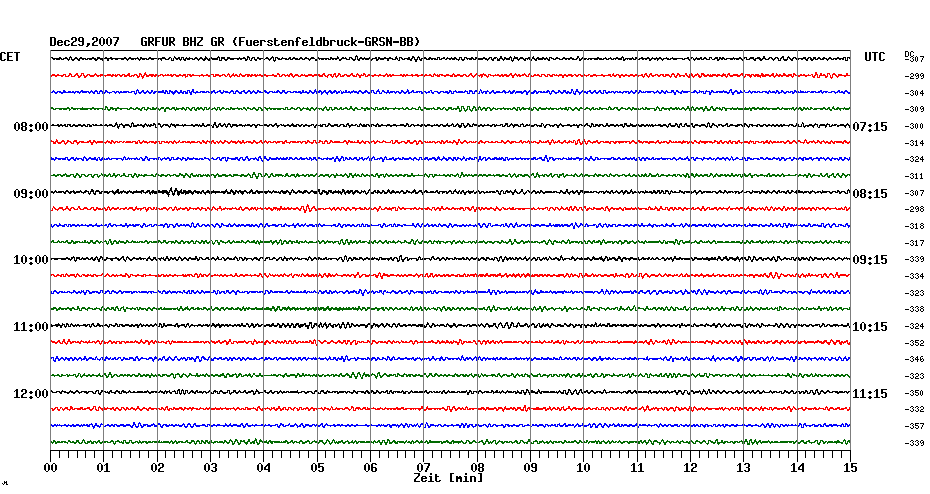Click the DC offset value -357
Image resolution: width=930 pixels, height=494 pixels.
pyautogui.click(x=915, y=426)
